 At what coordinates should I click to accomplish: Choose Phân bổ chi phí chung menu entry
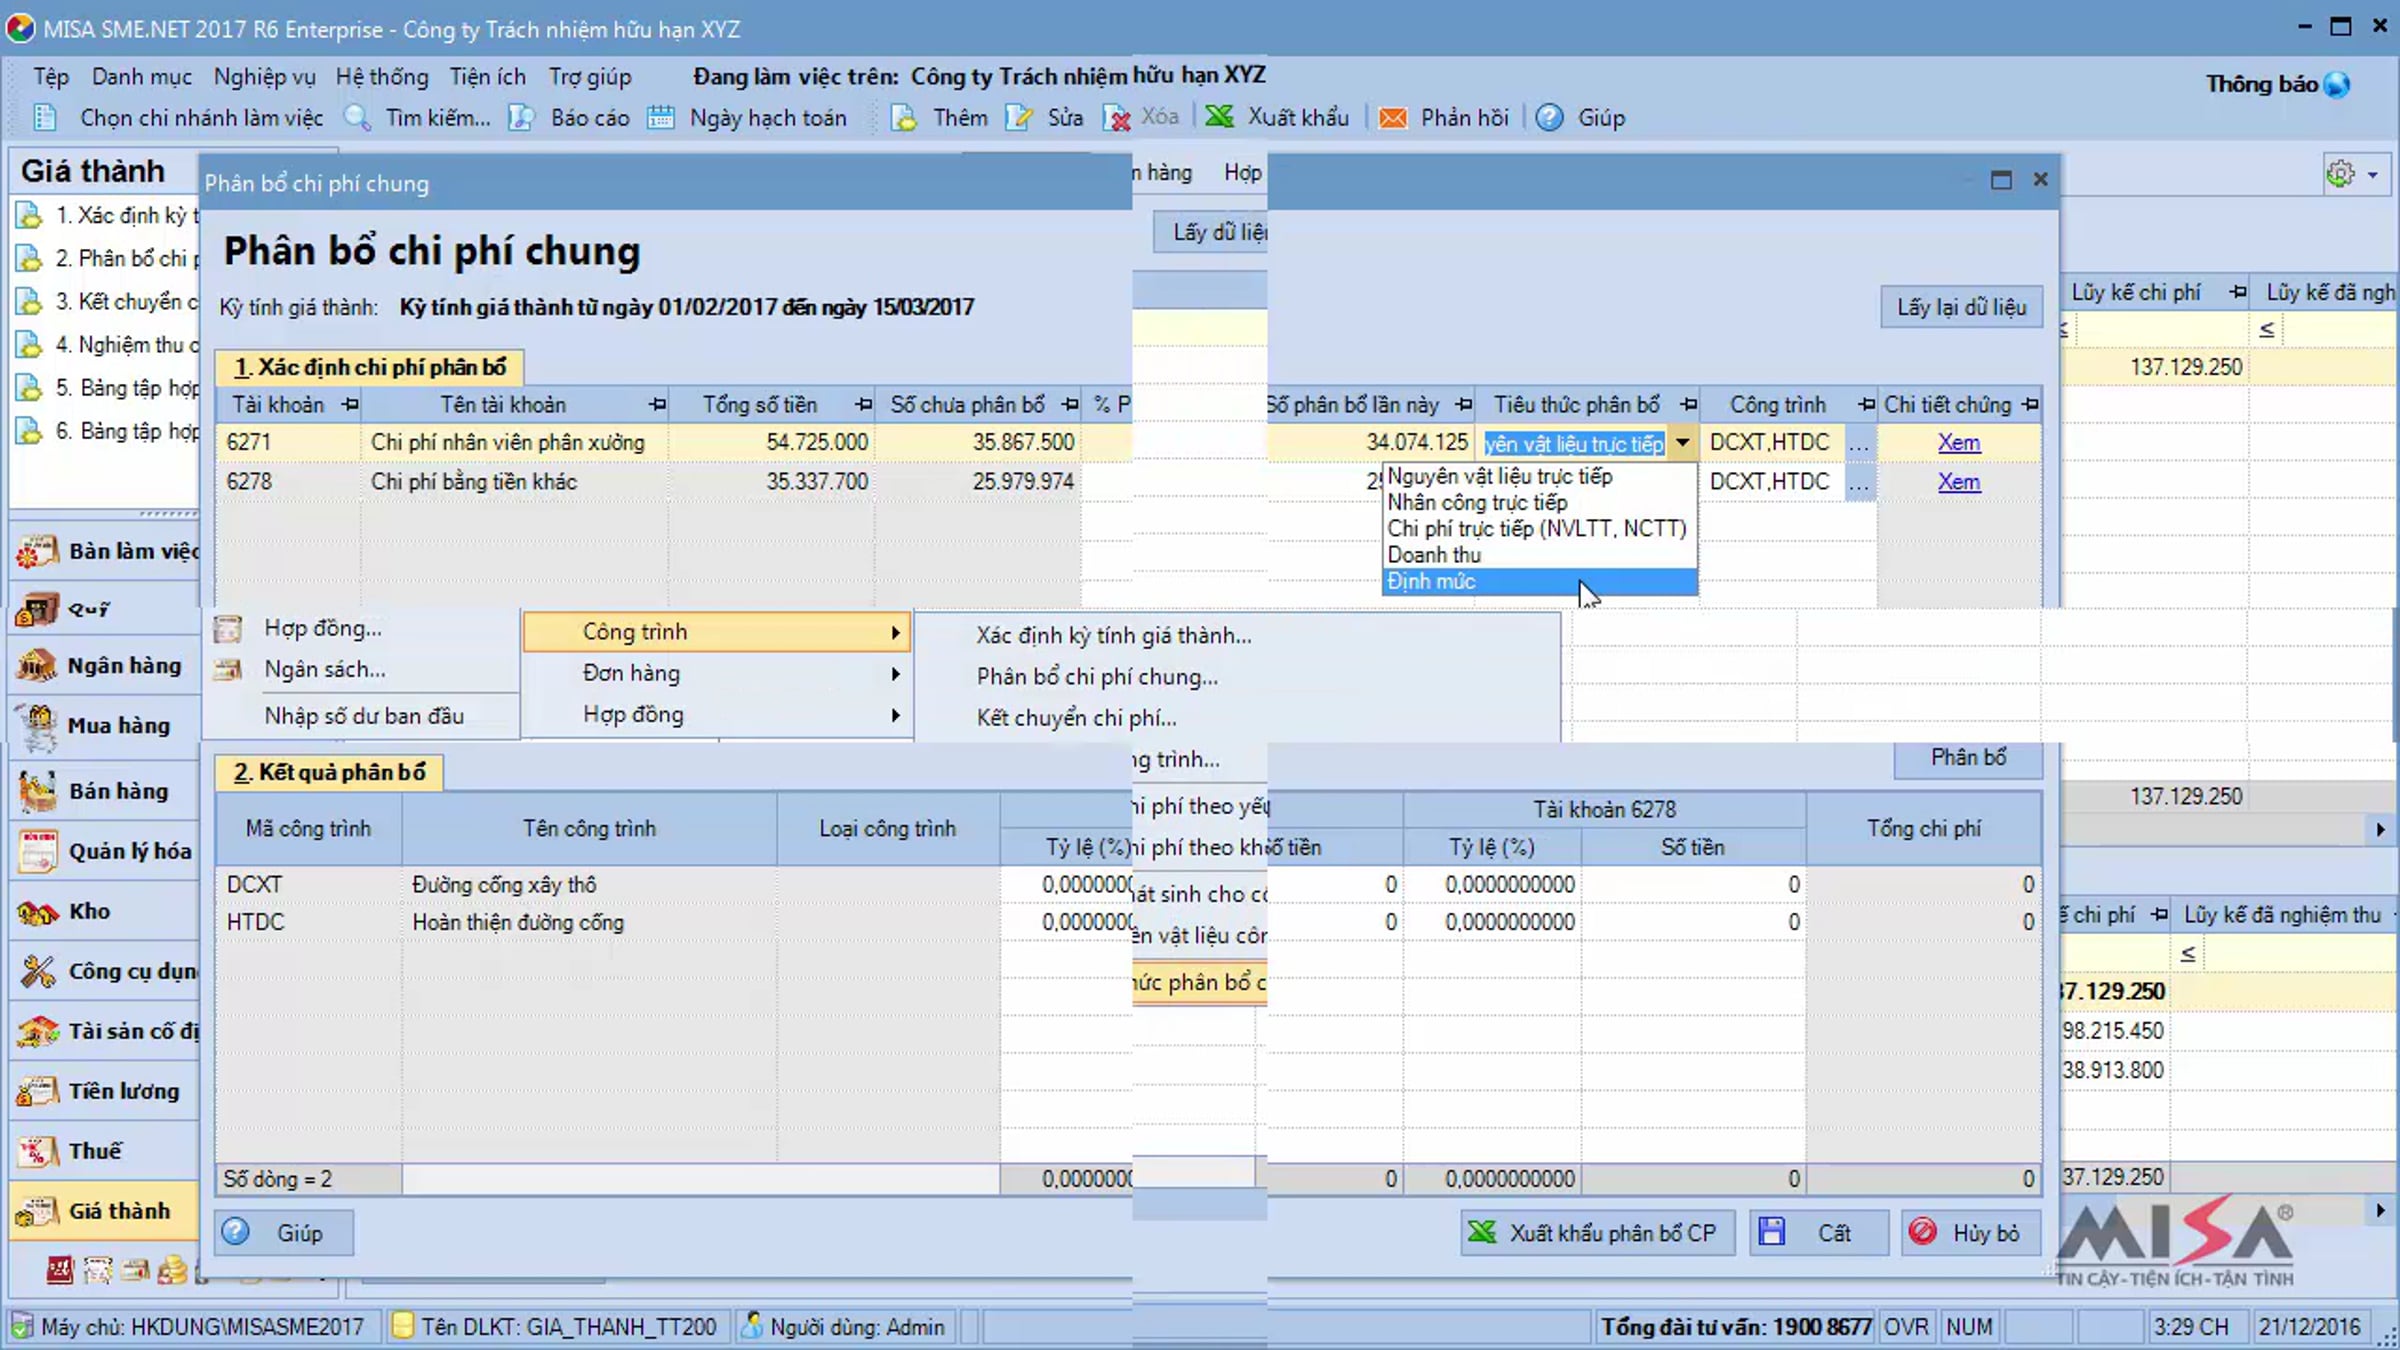click(x=1097, y=677)
